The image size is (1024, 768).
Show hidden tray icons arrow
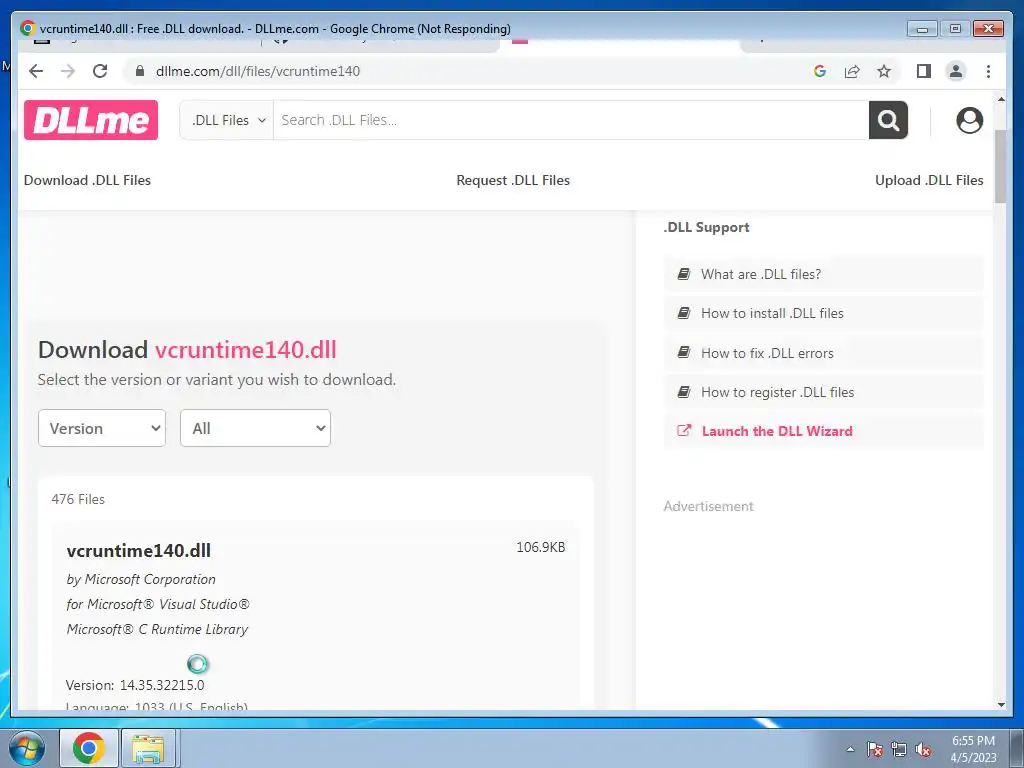850,749
